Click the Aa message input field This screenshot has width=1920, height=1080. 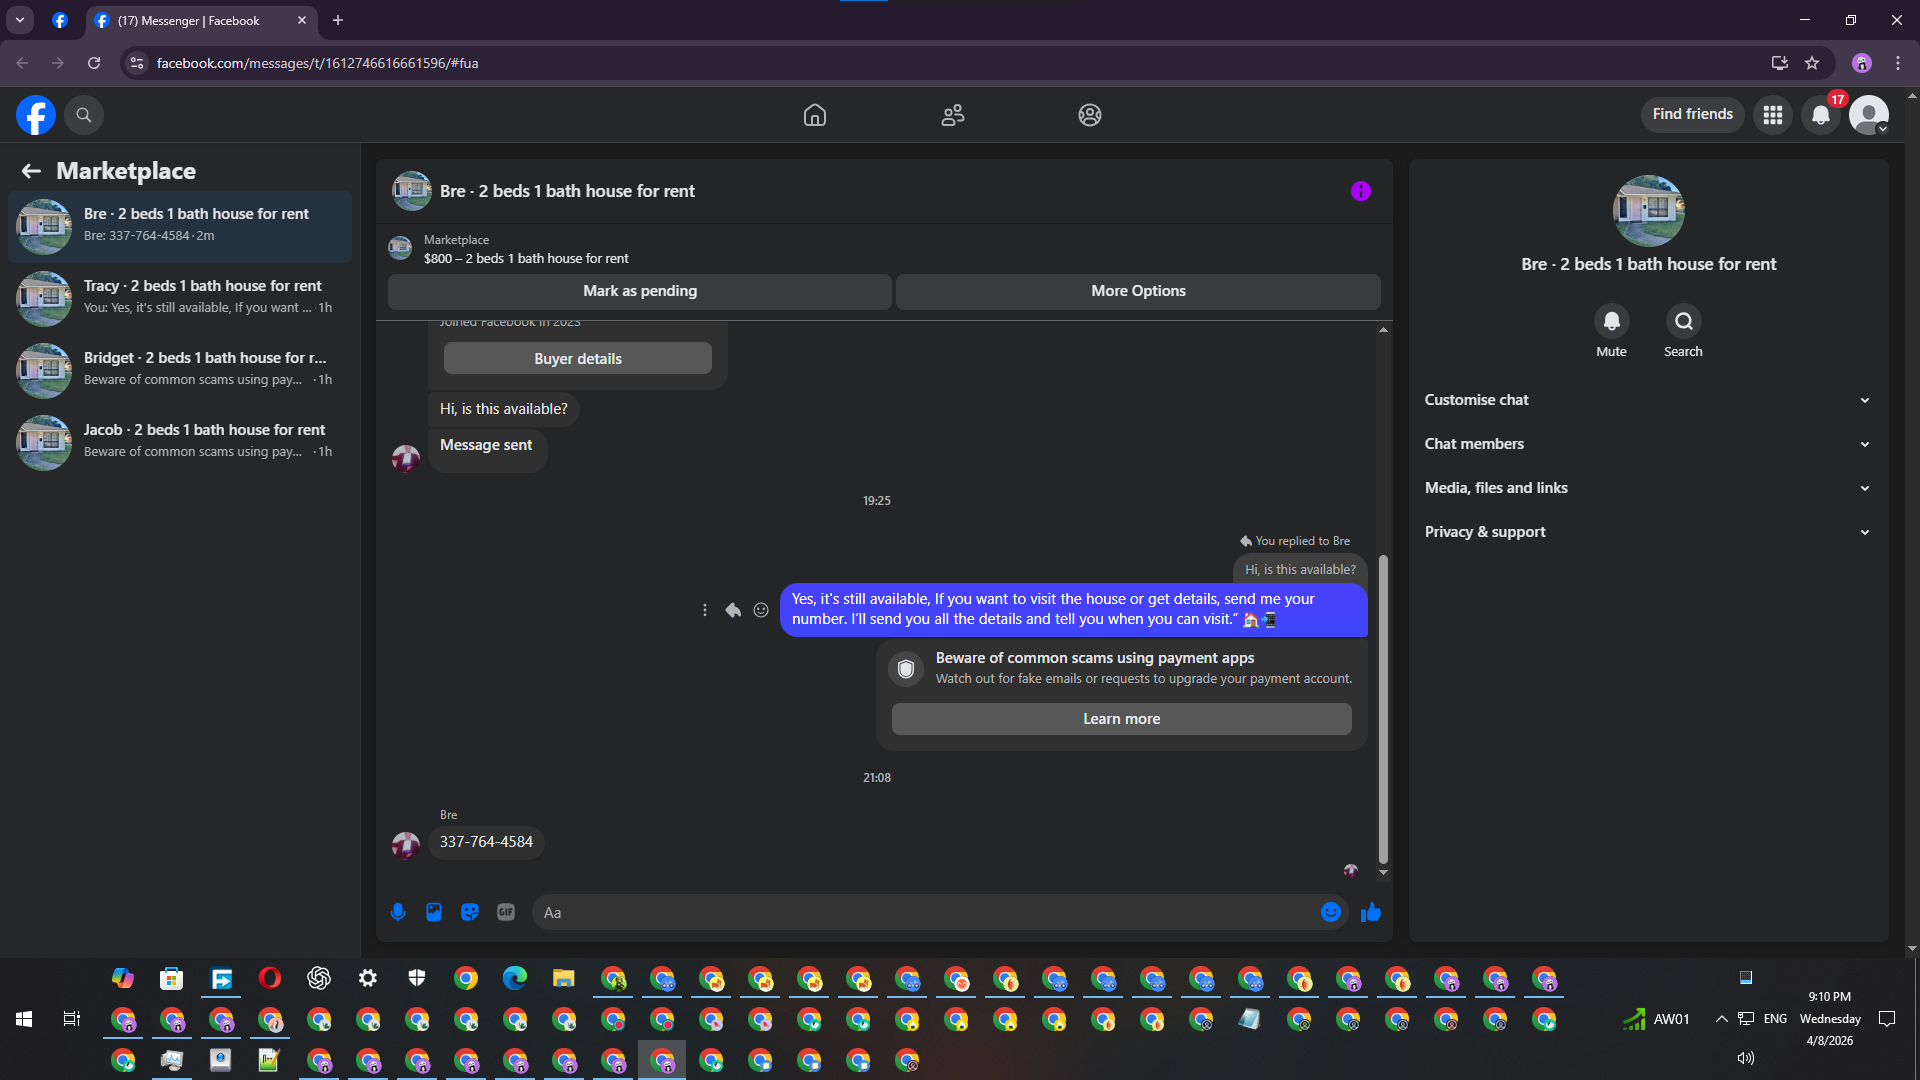point(920,912)
